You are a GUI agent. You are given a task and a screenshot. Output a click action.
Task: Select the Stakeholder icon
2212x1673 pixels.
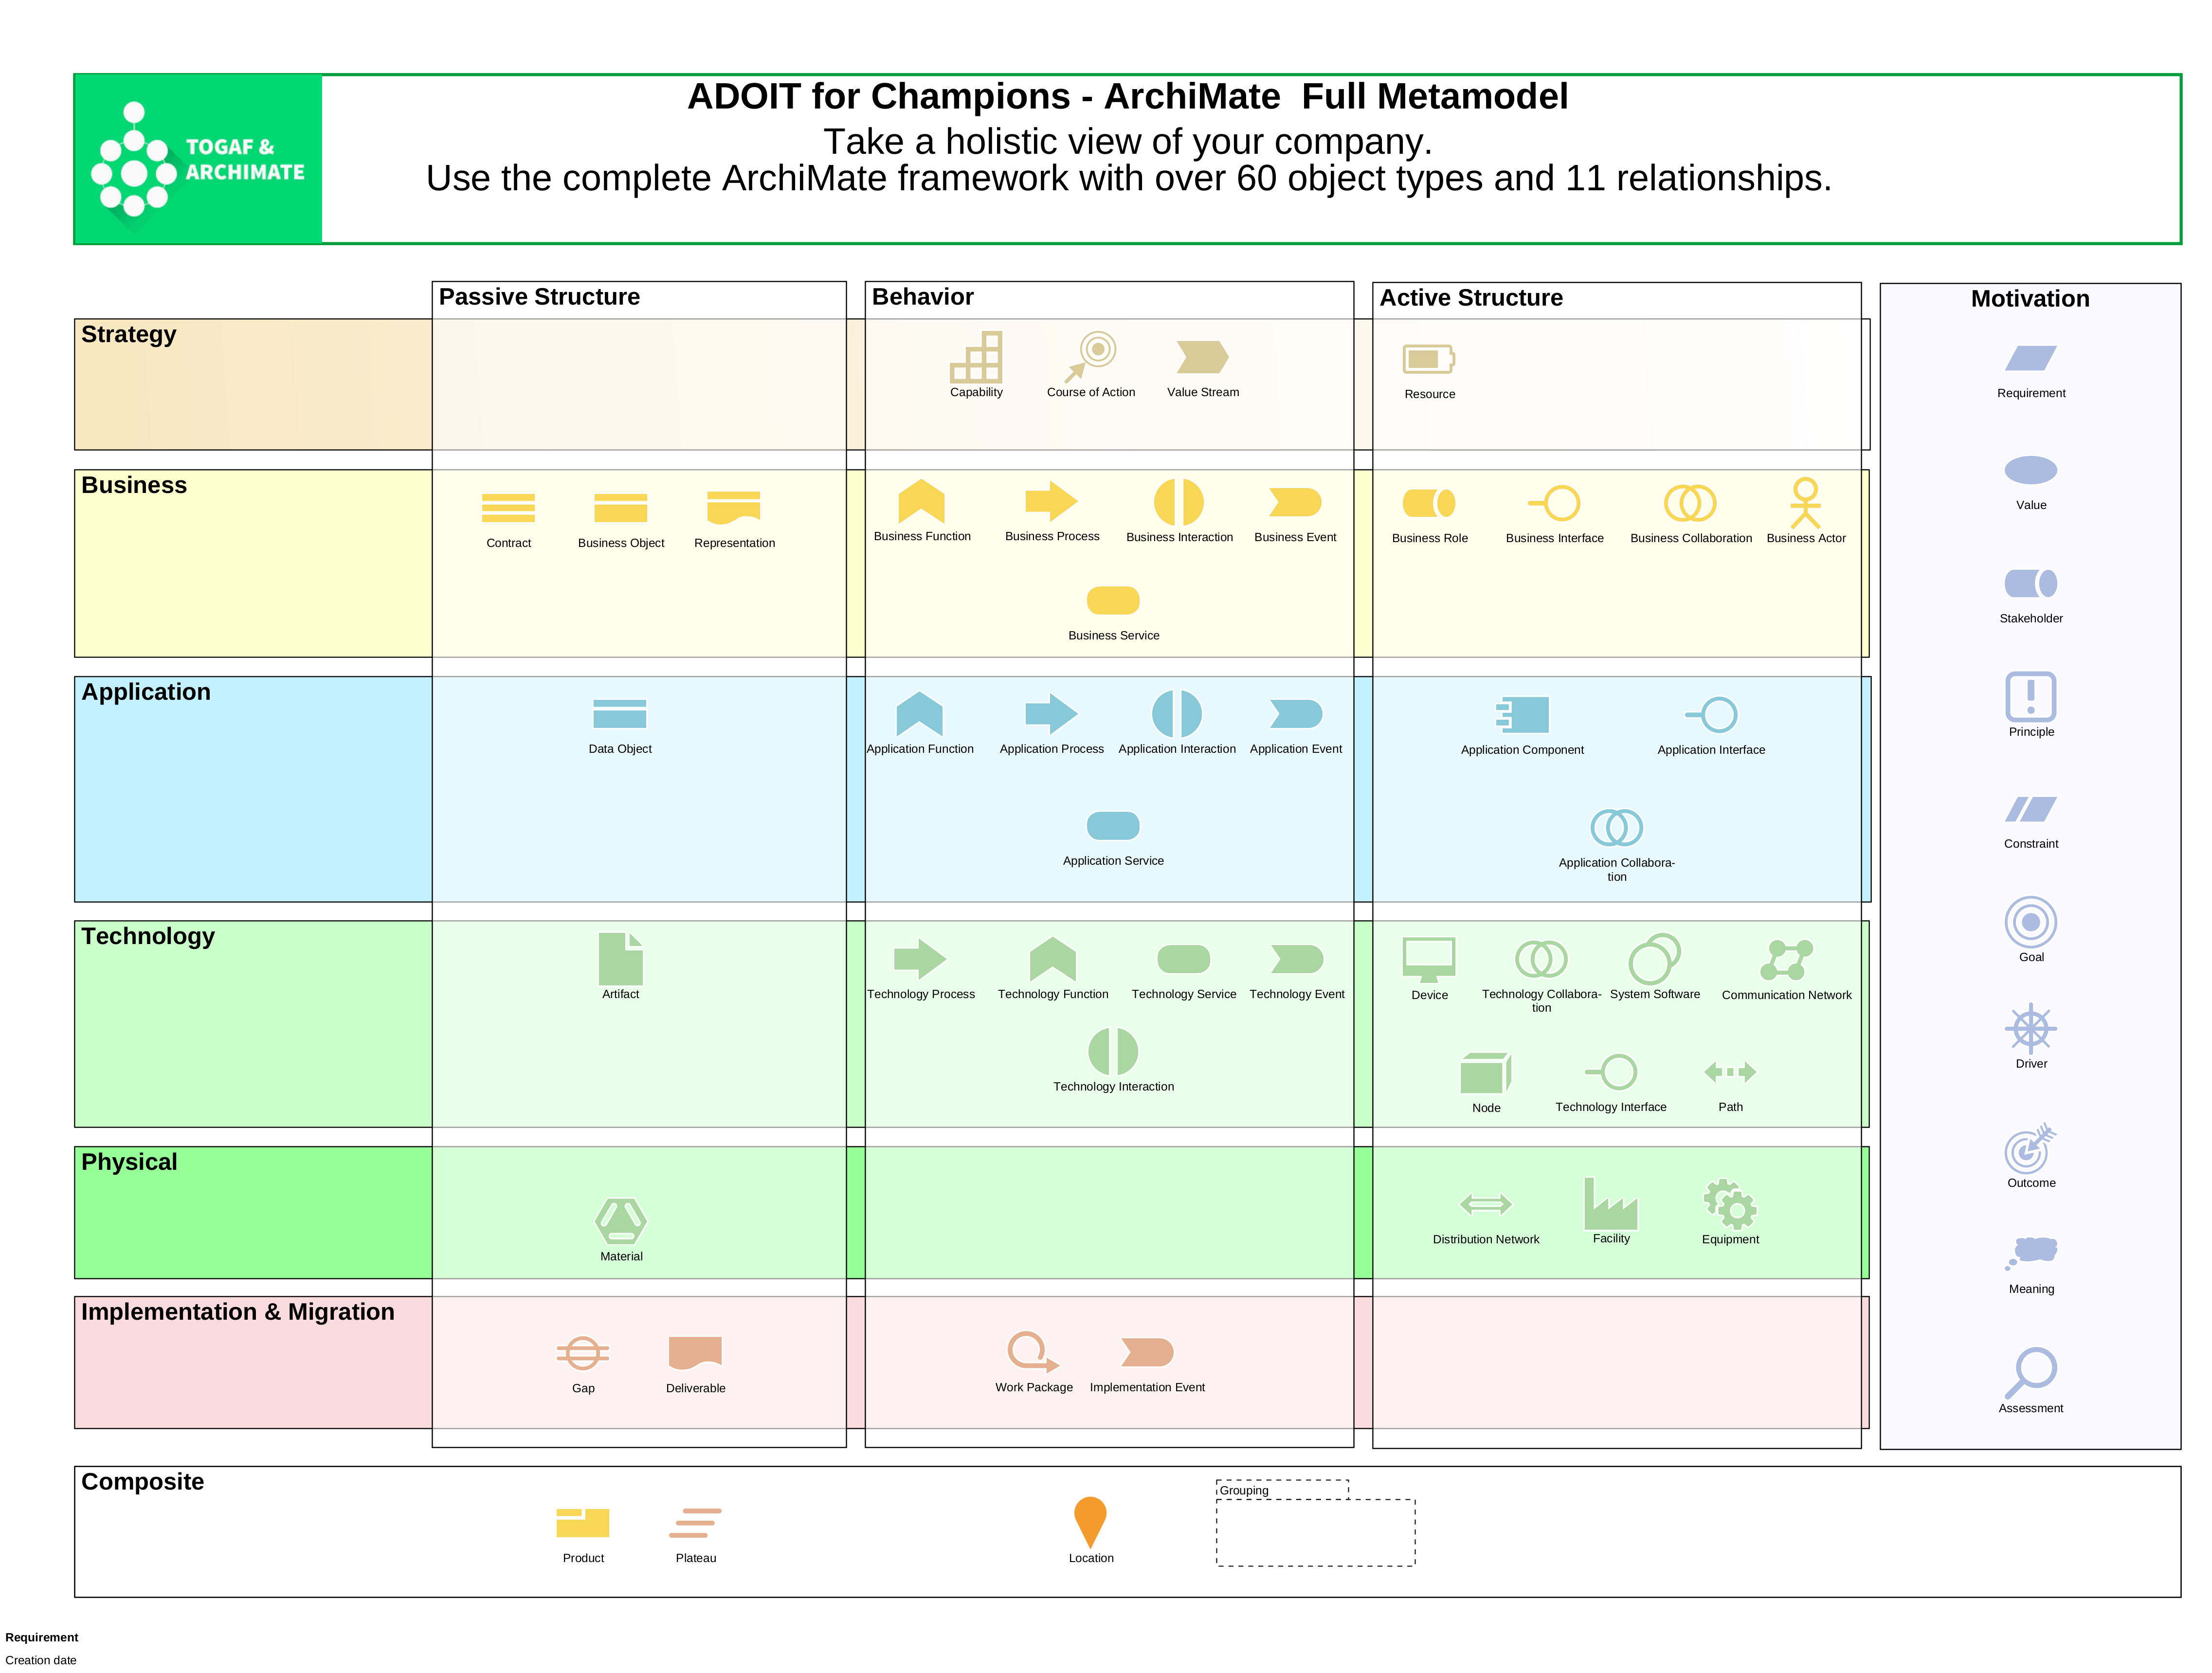click(2030, 583)
